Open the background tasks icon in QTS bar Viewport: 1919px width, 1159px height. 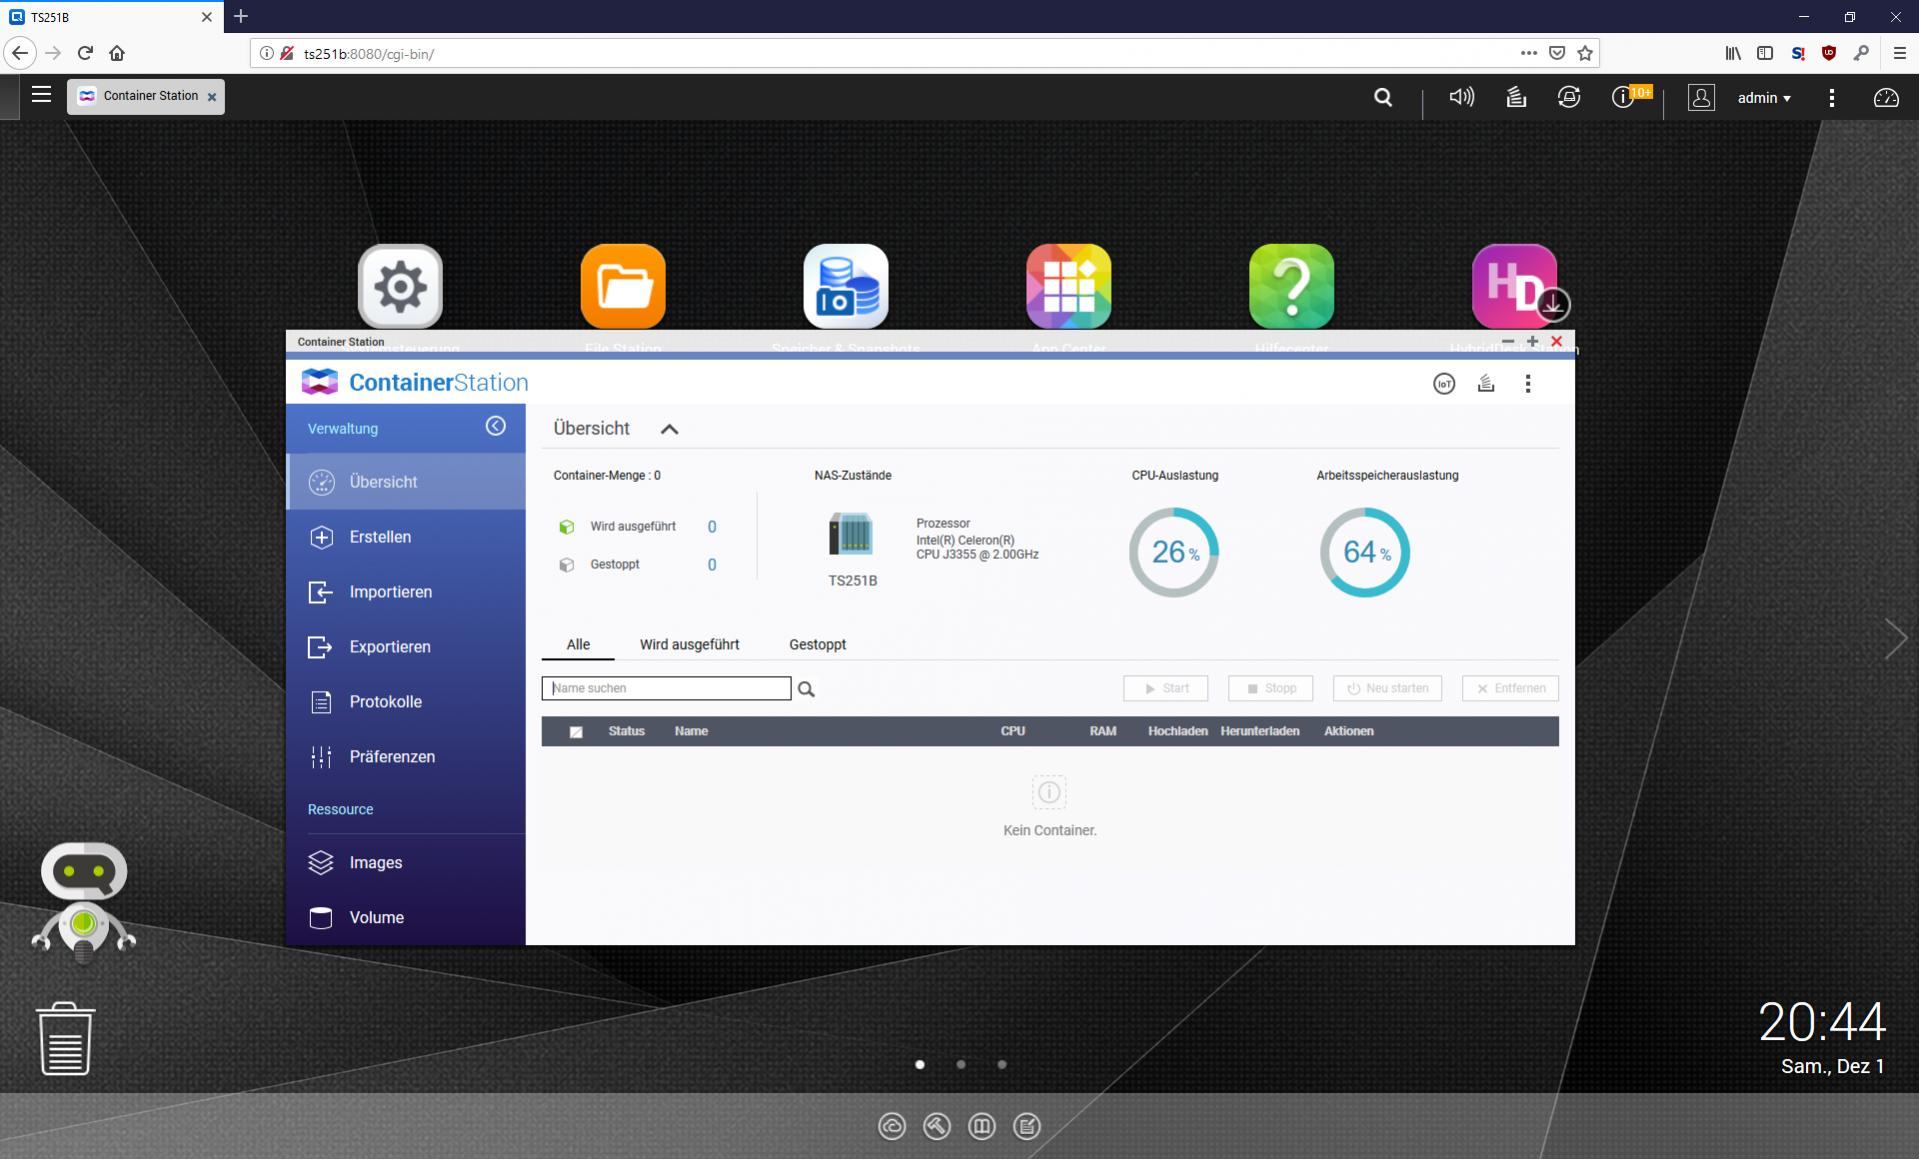pyautogui.click(x=1516, y=97)
